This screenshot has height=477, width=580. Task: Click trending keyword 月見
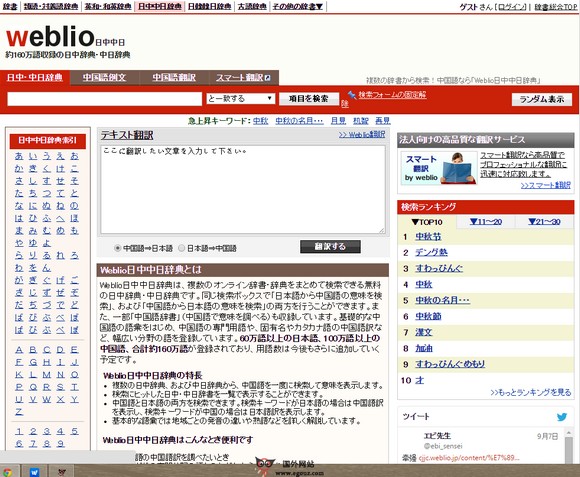(338, 121)
